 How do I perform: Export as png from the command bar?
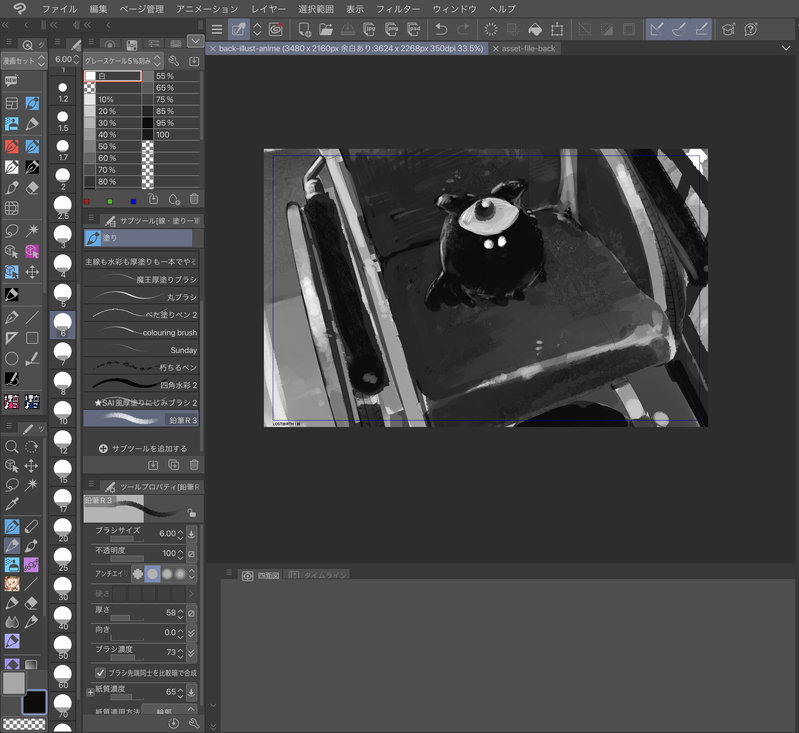391,30
